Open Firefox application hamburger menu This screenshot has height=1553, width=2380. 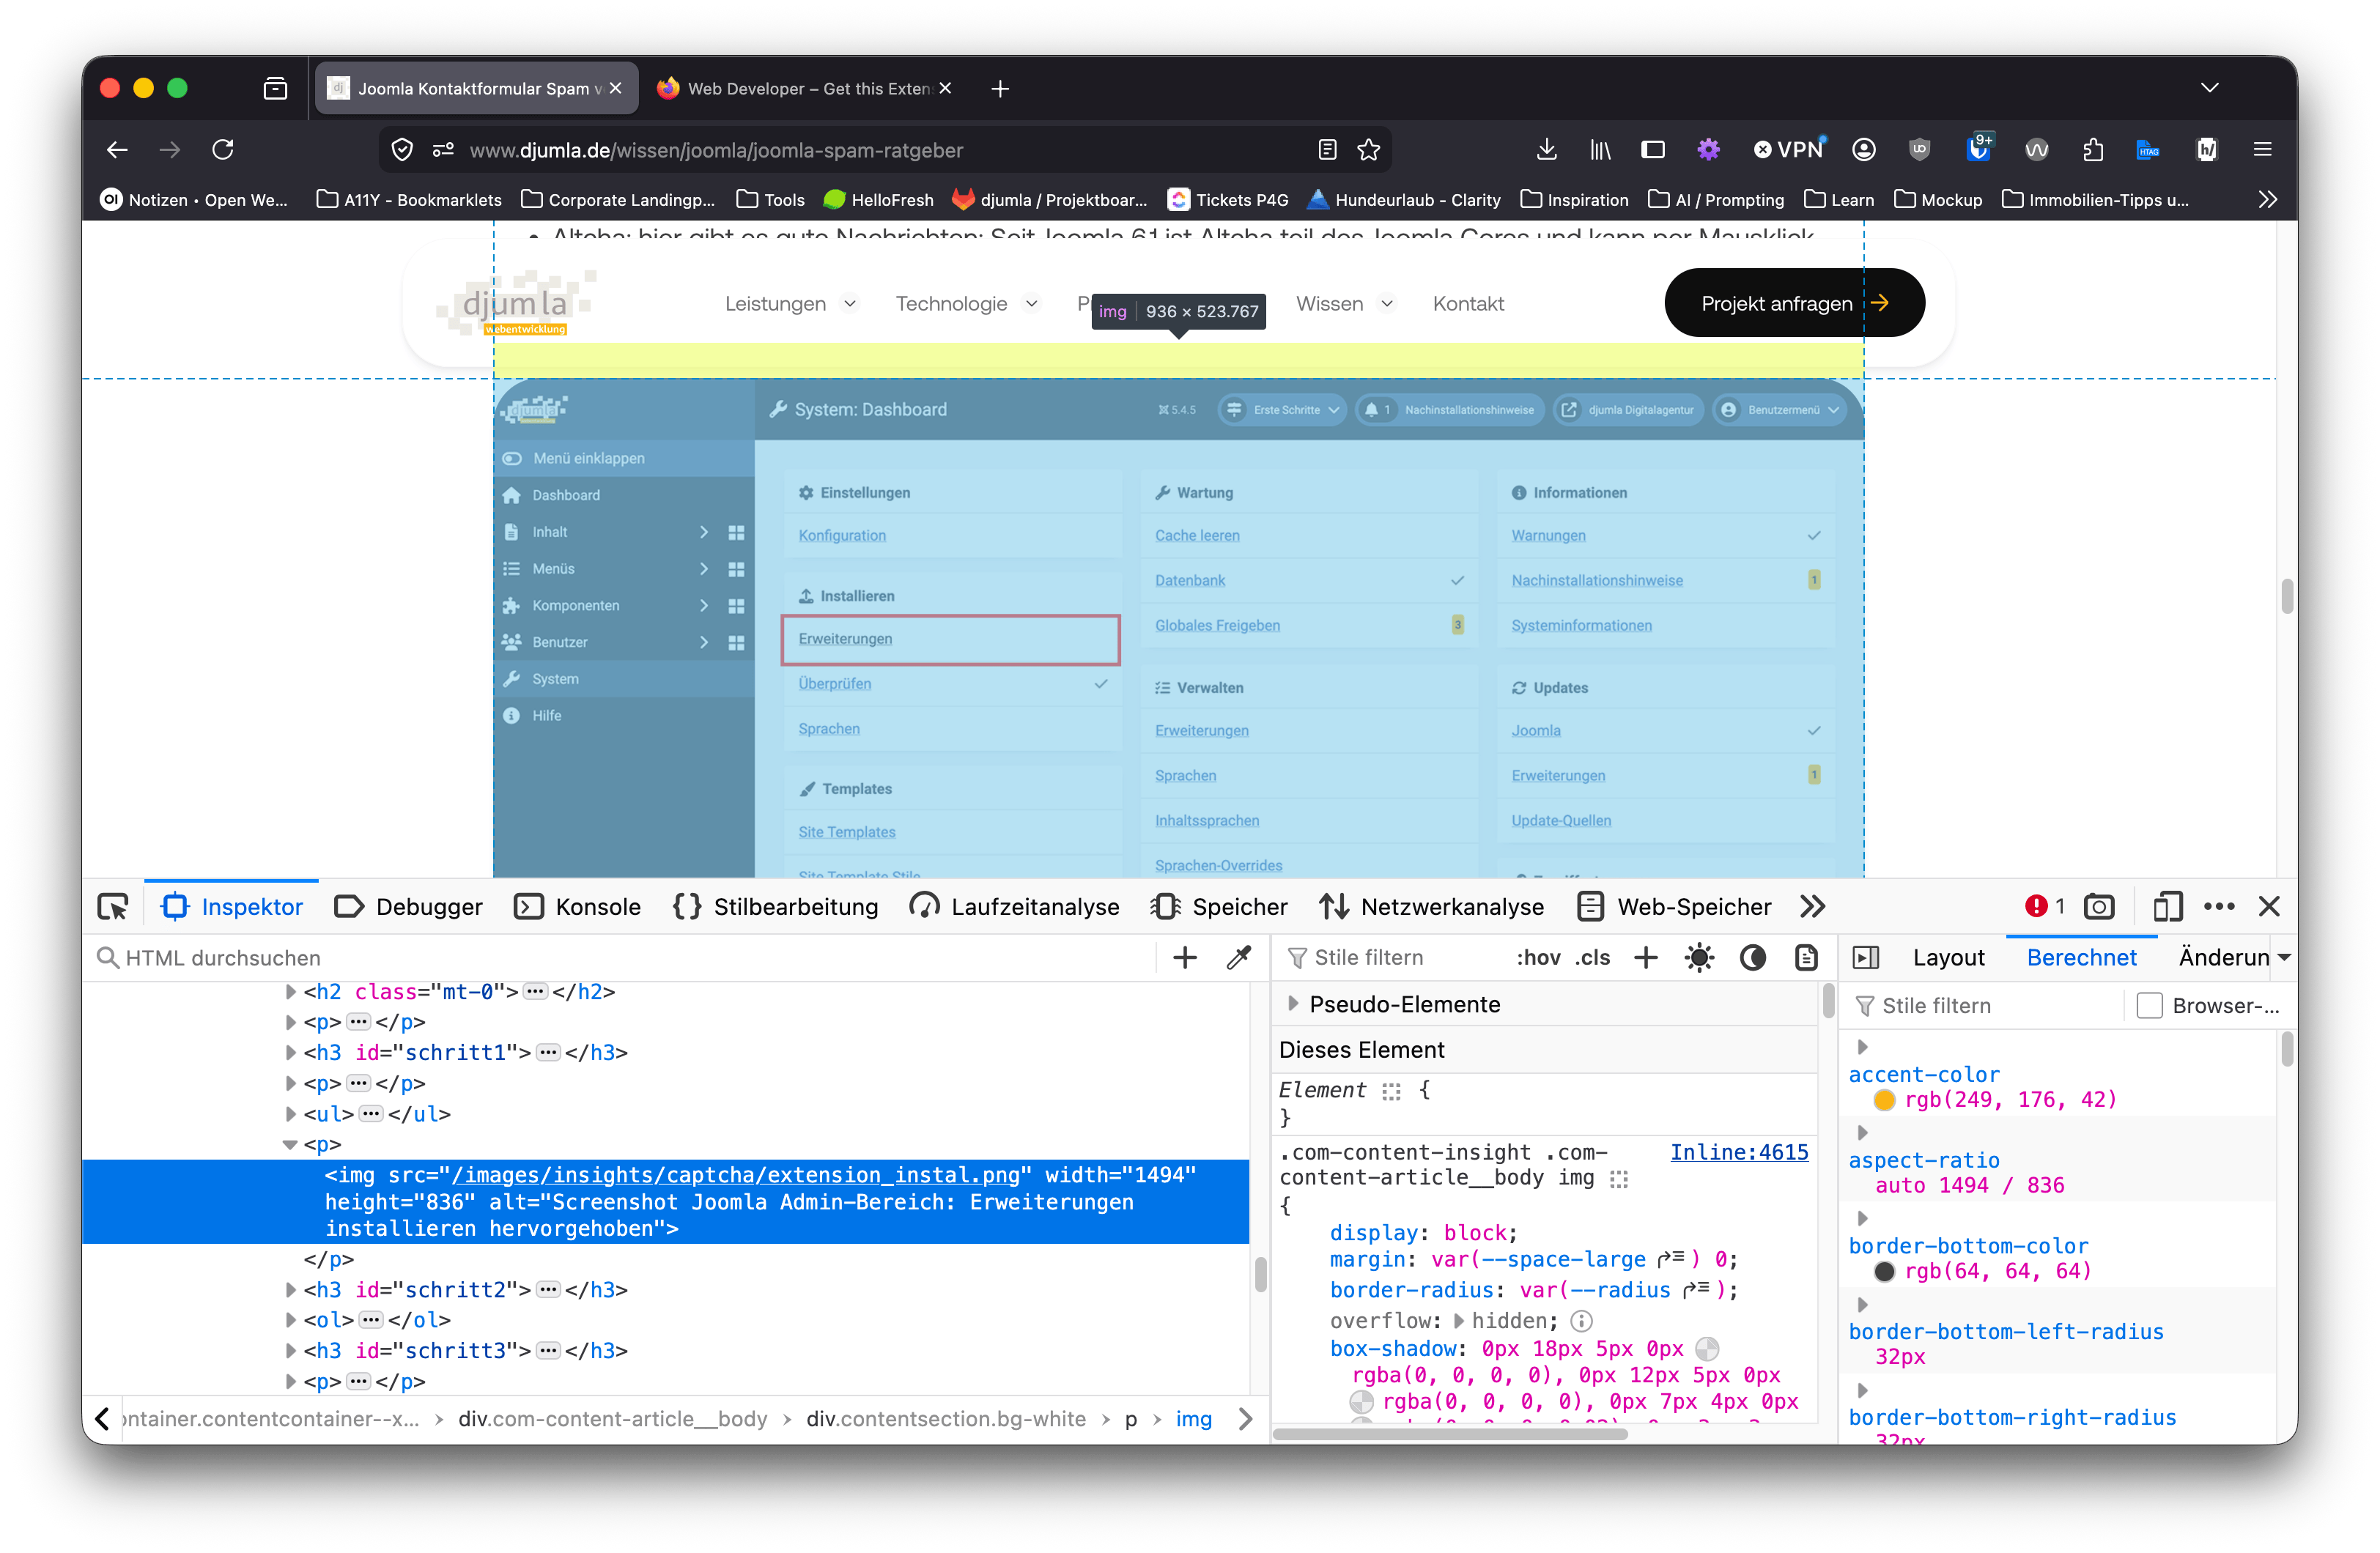click(2263, 149)
